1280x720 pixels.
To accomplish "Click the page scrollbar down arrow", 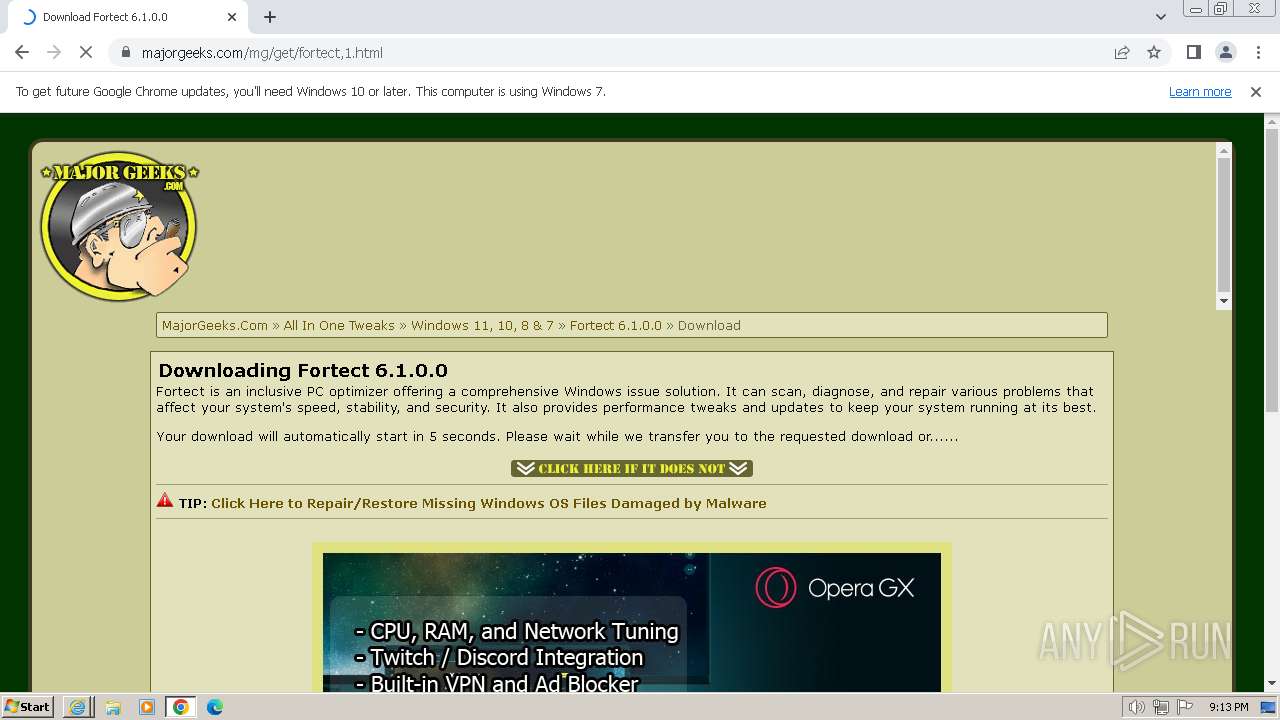I will [1272, 684].
